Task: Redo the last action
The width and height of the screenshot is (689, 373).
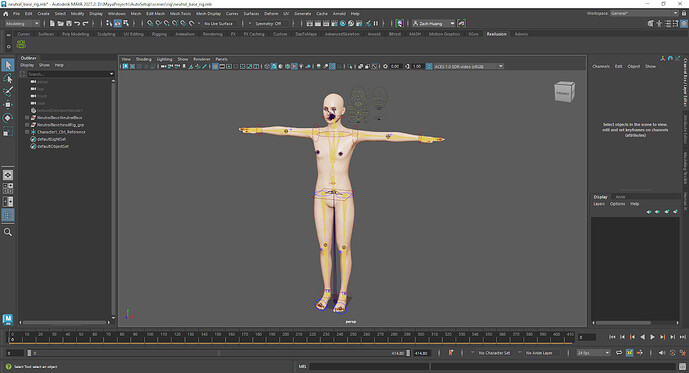Action: [x=85, y=23]
